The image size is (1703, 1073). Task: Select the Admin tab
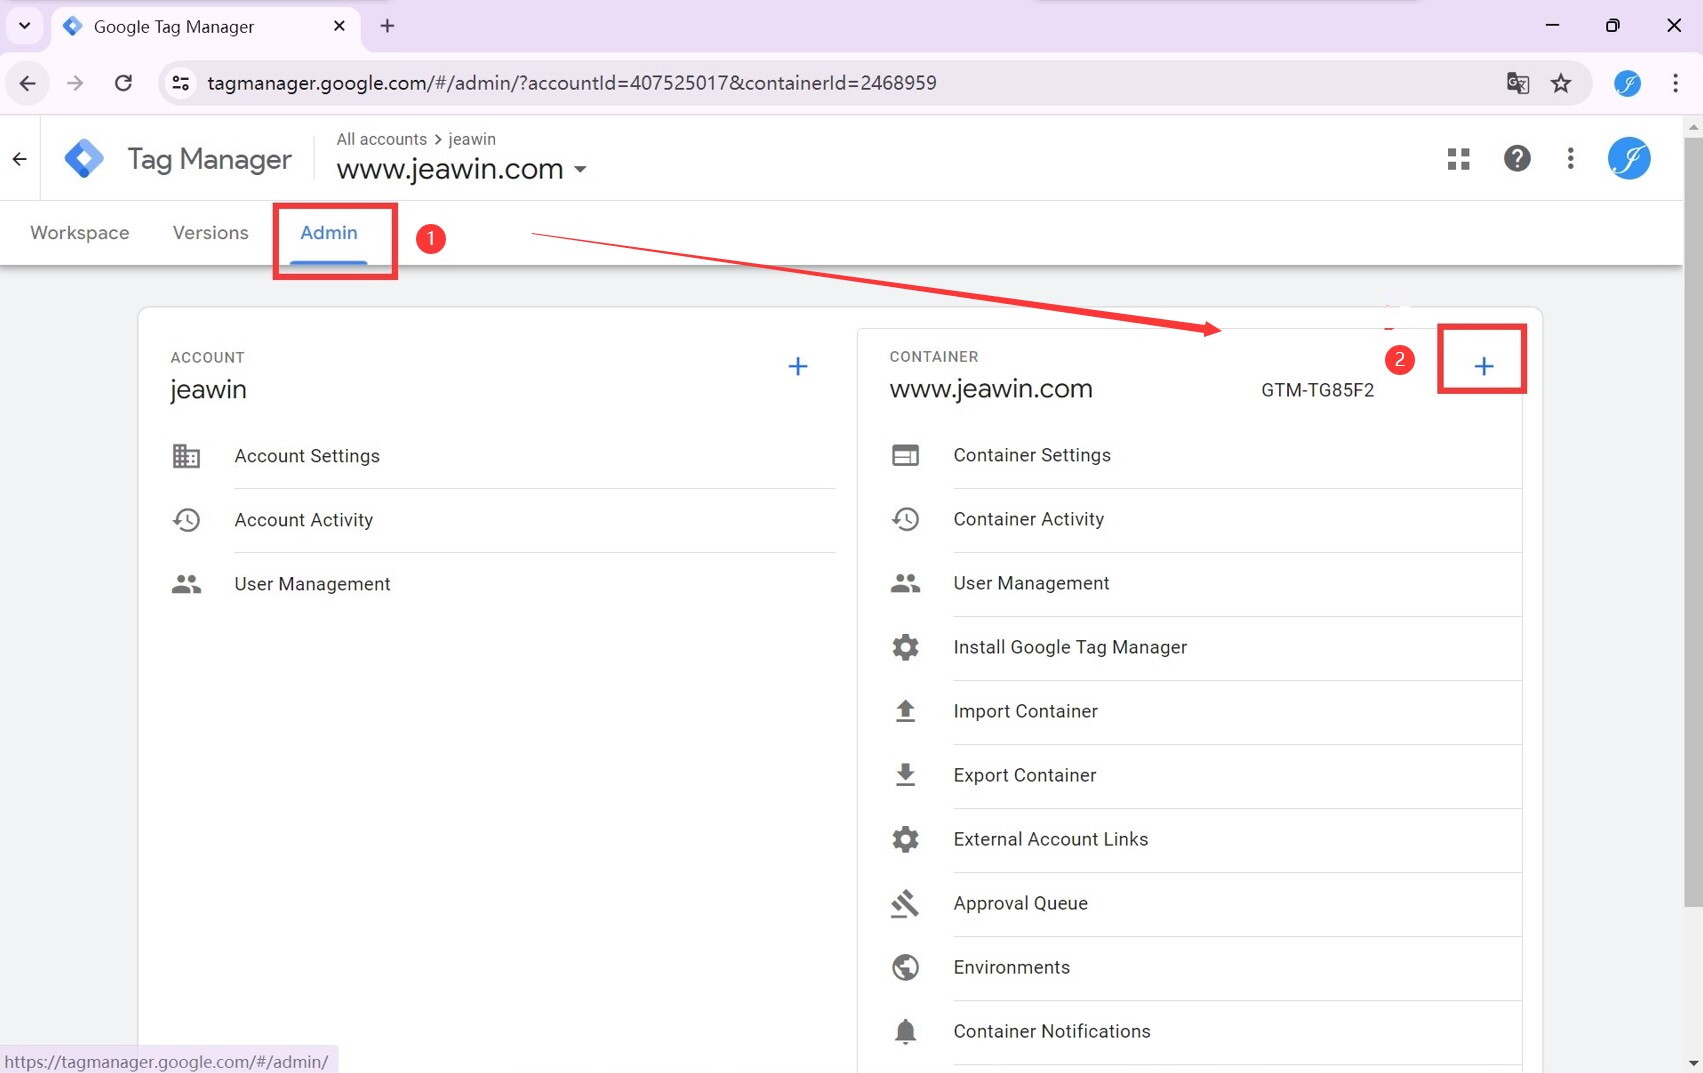click(329, 233)
